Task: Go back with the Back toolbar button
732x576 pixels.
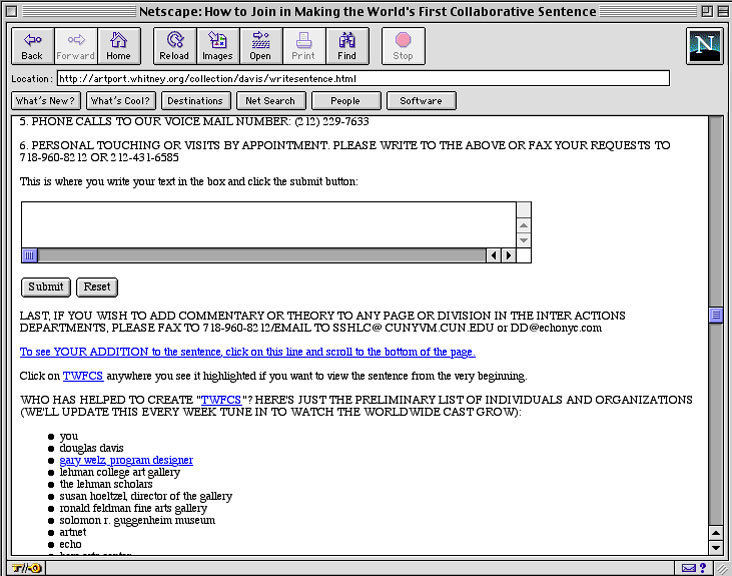Action: [x=32, y=46]
